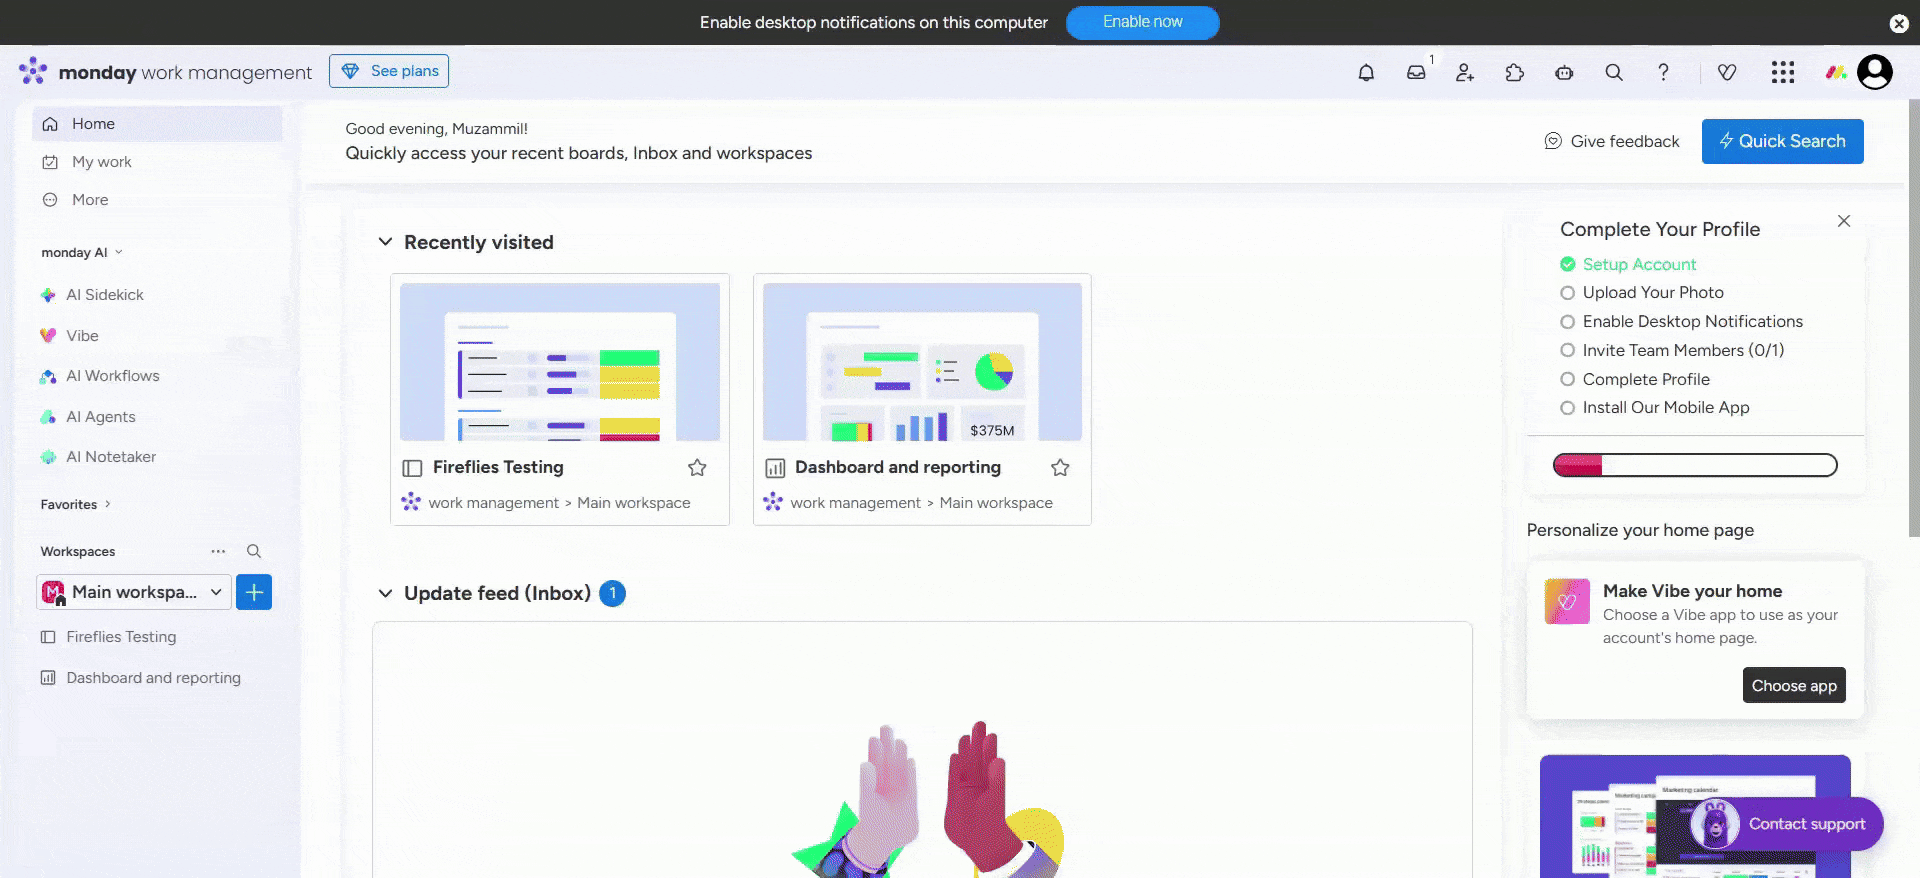Viewport: 1920px width, 878px height.
Task: Open AI Workflows in the sidebar
Action: tap(113, 376)
